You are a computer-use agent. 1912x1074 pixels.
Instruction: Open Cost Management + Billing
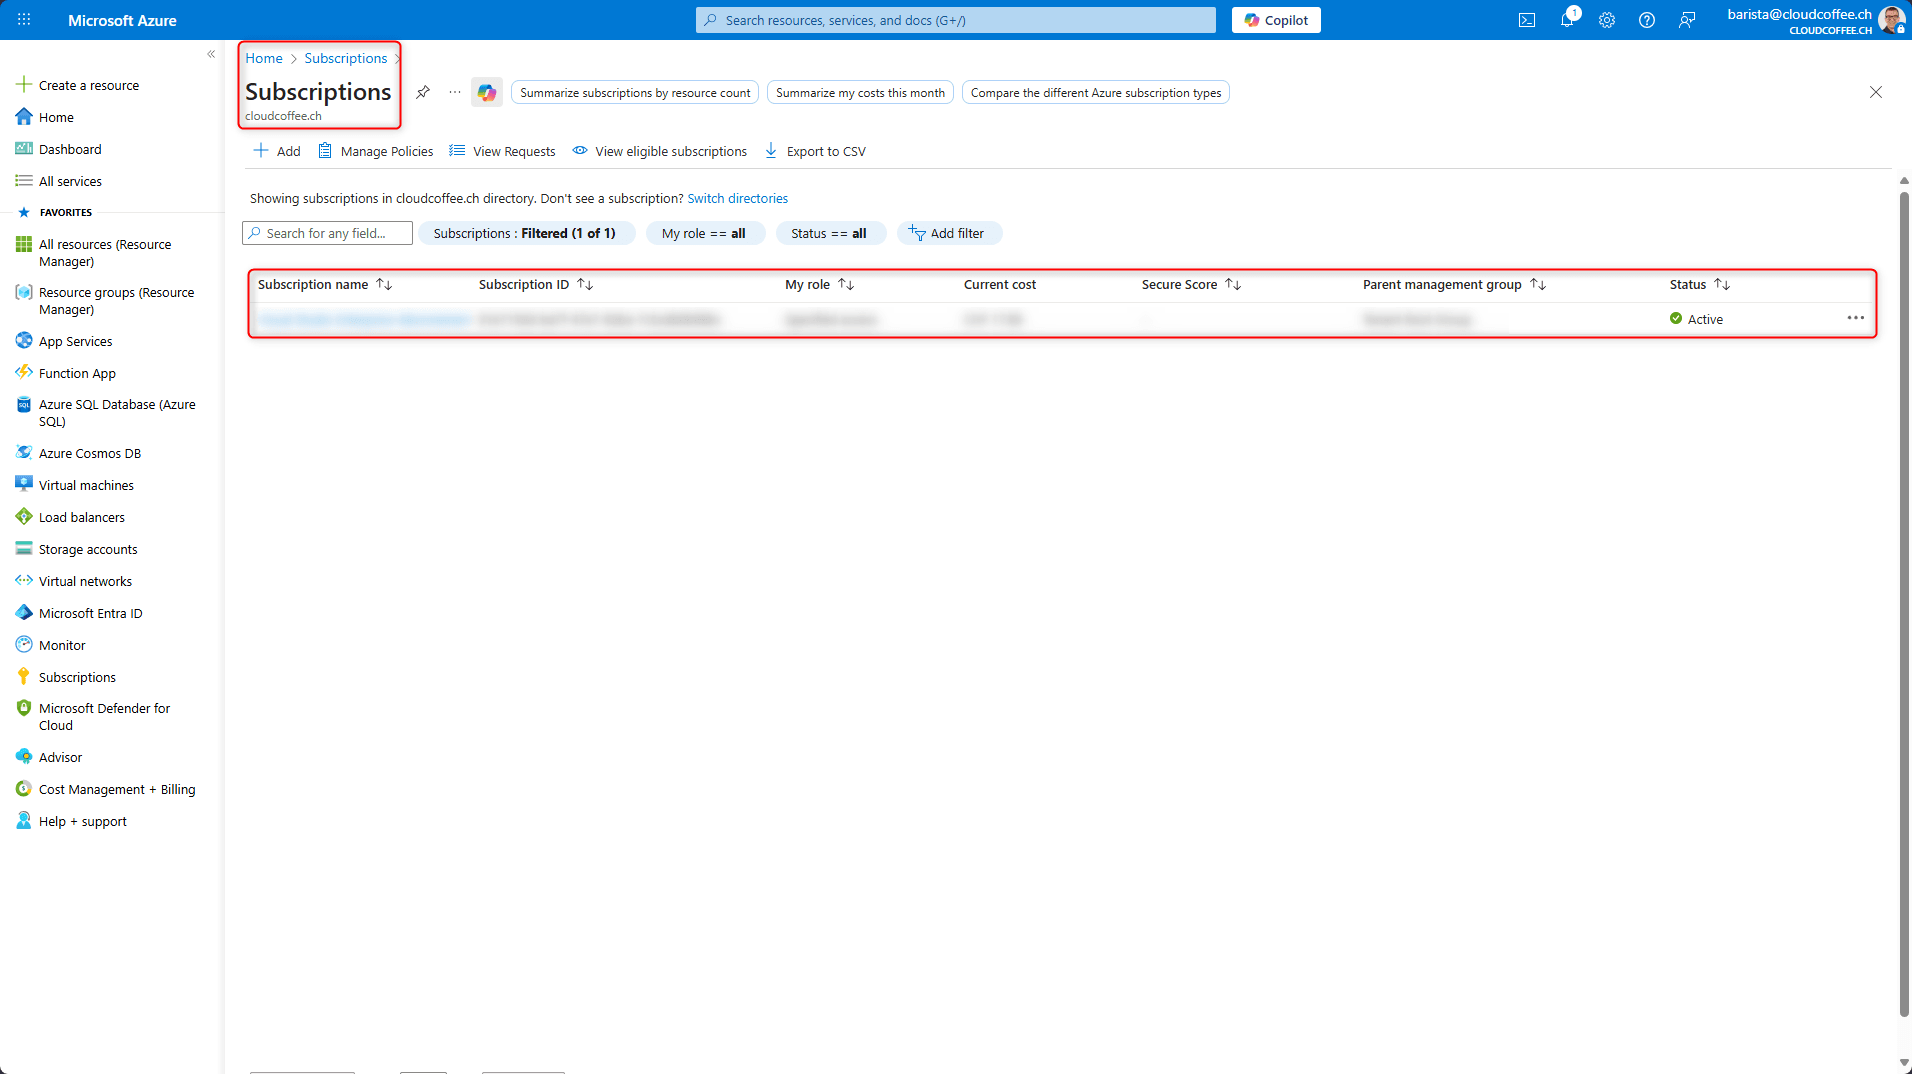(x=117, y=789)
